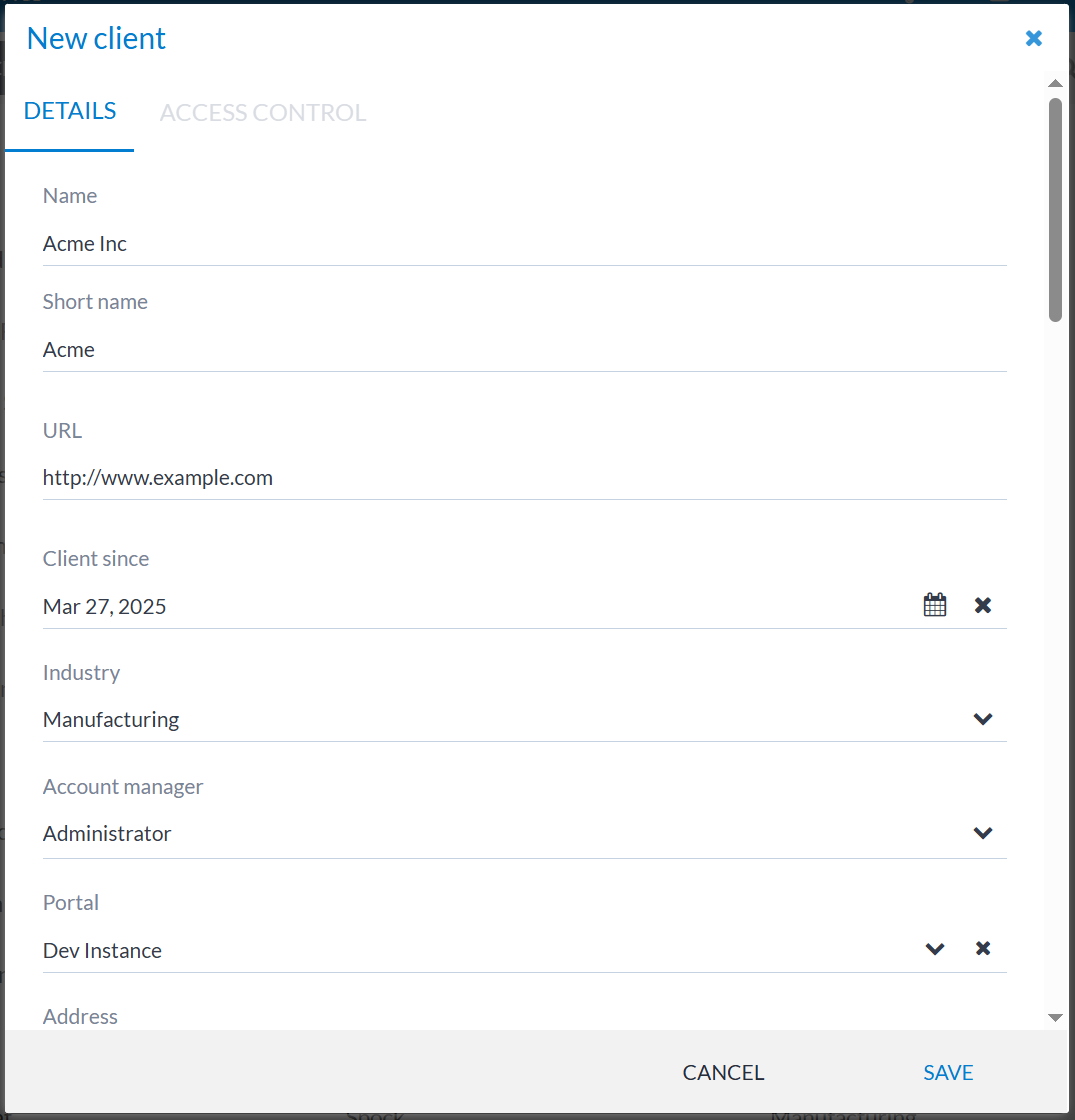Save the new client
1075x1120 pixels.
tap(948, 1073)
